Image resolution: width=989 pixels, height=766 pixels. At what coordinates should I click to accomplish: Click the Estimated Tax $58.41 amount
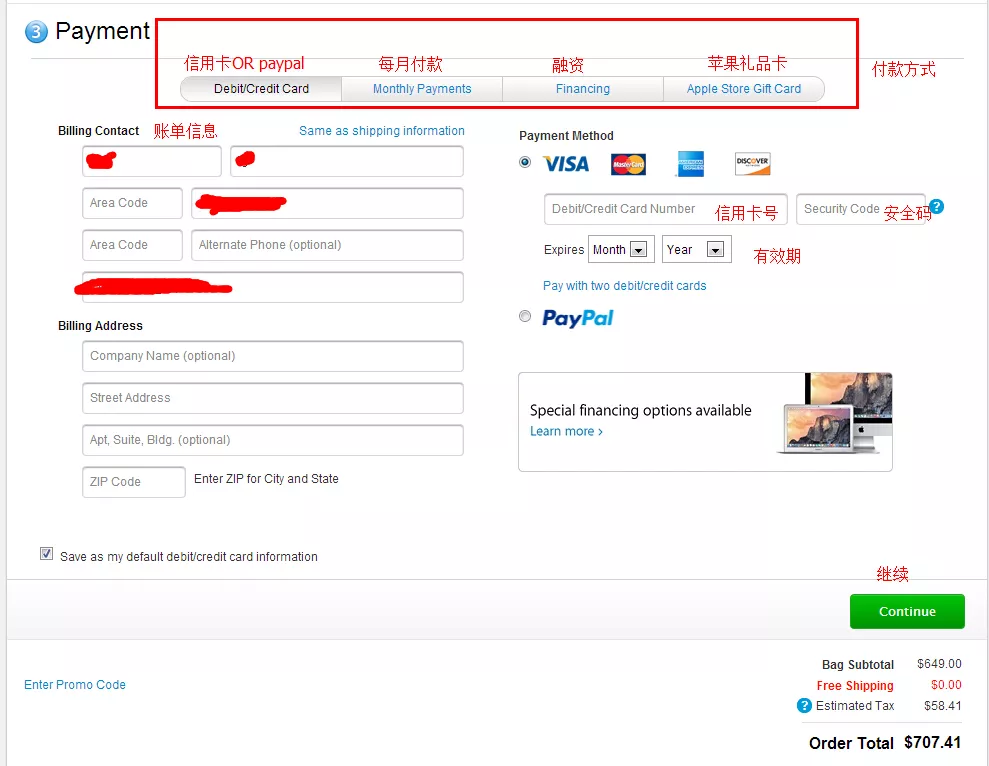point(942,705)
